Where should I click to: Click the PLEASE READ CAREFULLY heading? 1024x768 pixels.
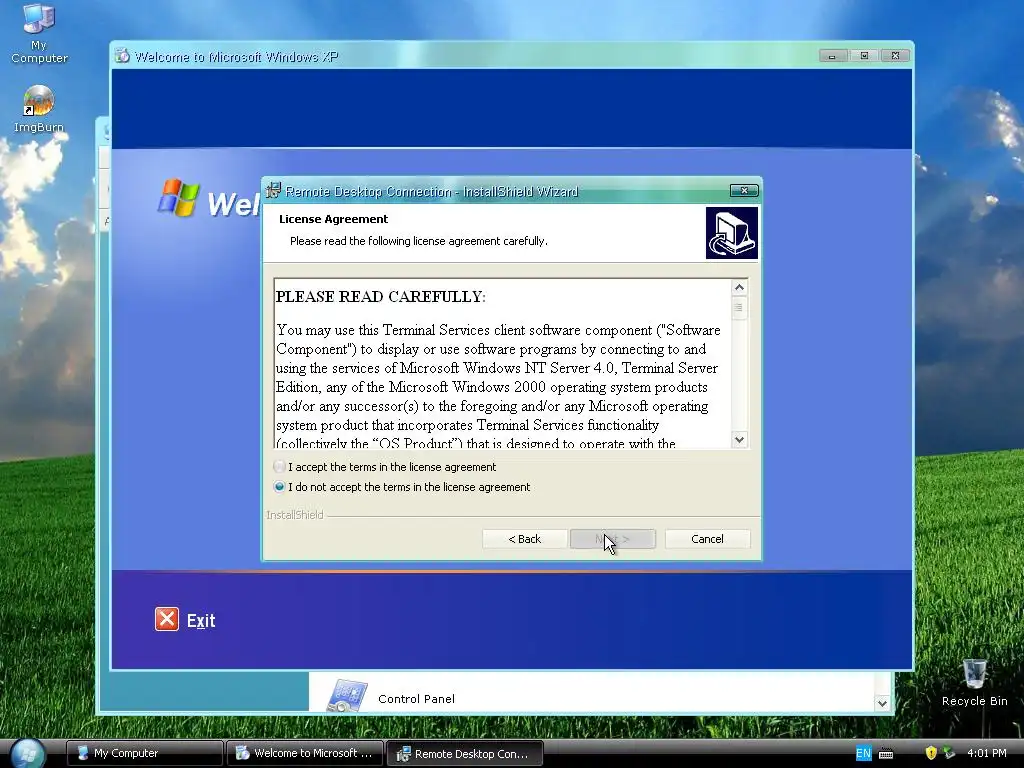381,297
